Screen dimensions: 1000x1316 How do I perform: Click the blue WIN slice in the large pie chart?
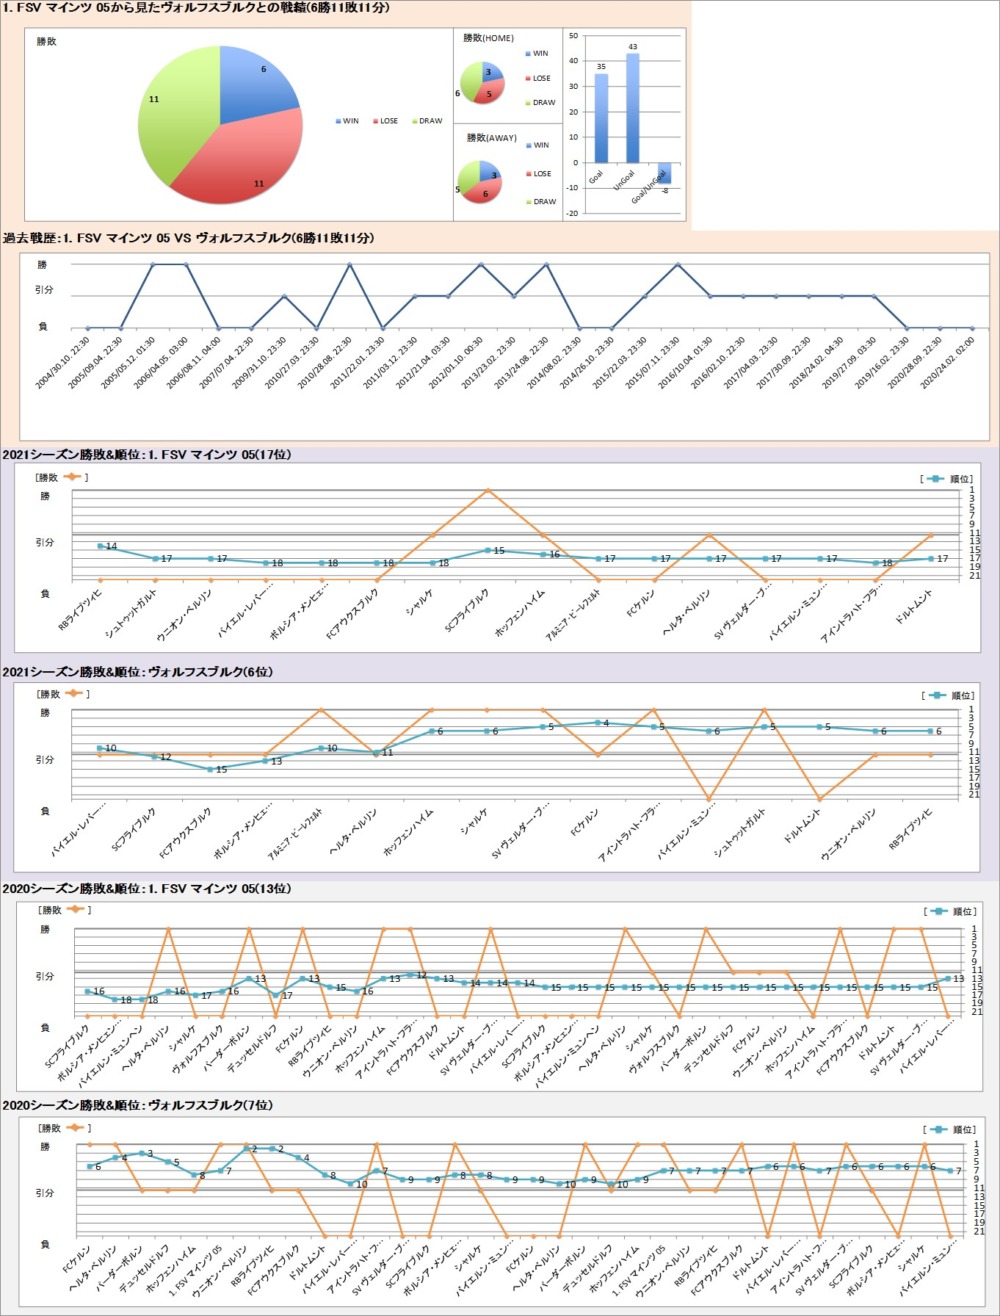tap(255, 85)
